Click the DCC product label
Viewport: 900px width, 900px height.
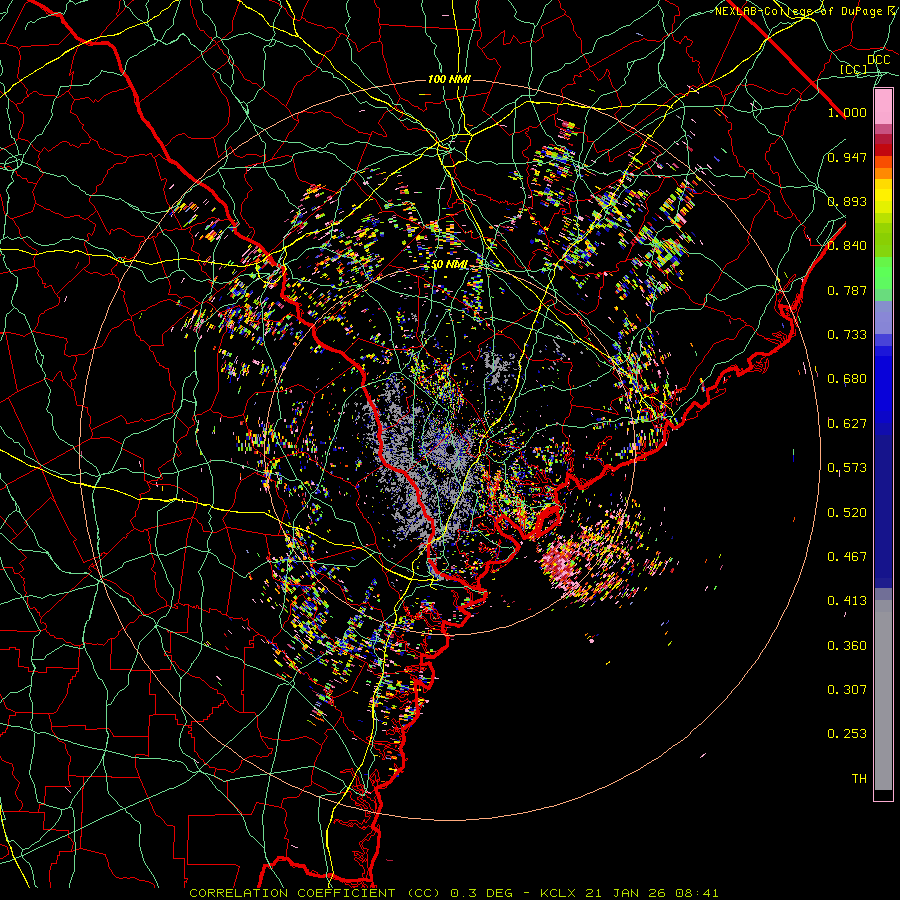point(878,60)
